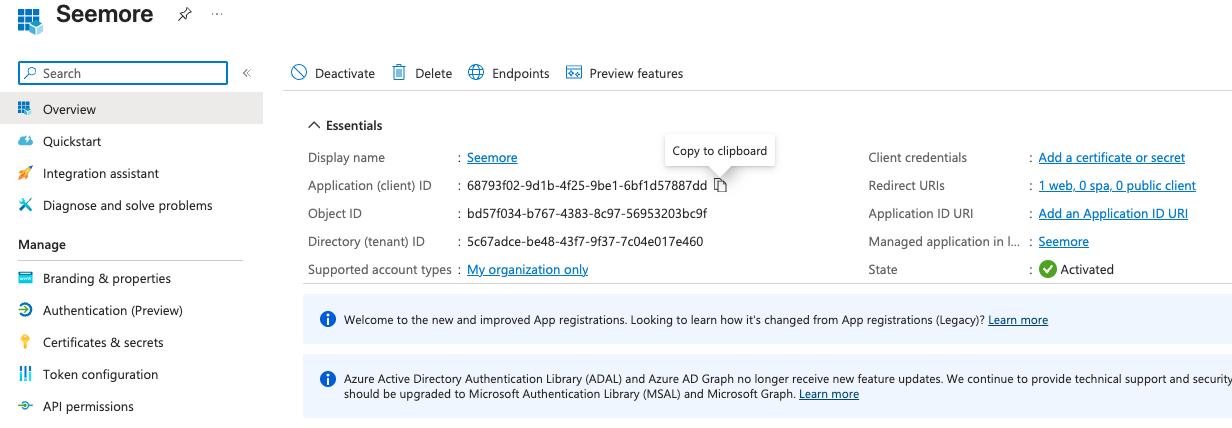The image size is (1232, 428).
Task: Open the redirect URIs link
Action: (x=1117, y=185)
